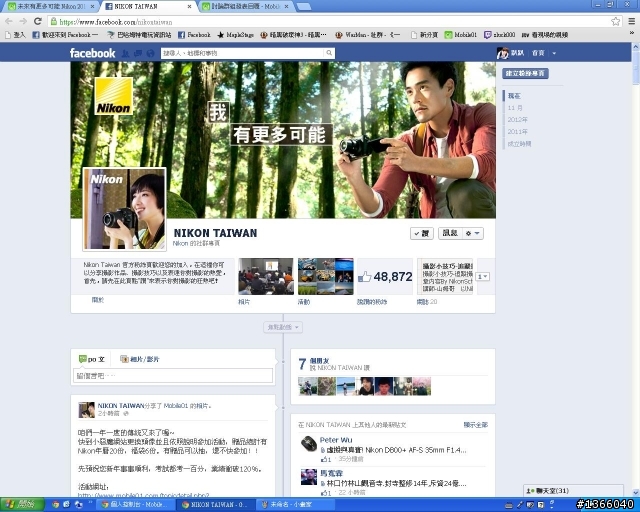
Task: Open the gear dropdown next to message button
Action: (x=473, y=233)
